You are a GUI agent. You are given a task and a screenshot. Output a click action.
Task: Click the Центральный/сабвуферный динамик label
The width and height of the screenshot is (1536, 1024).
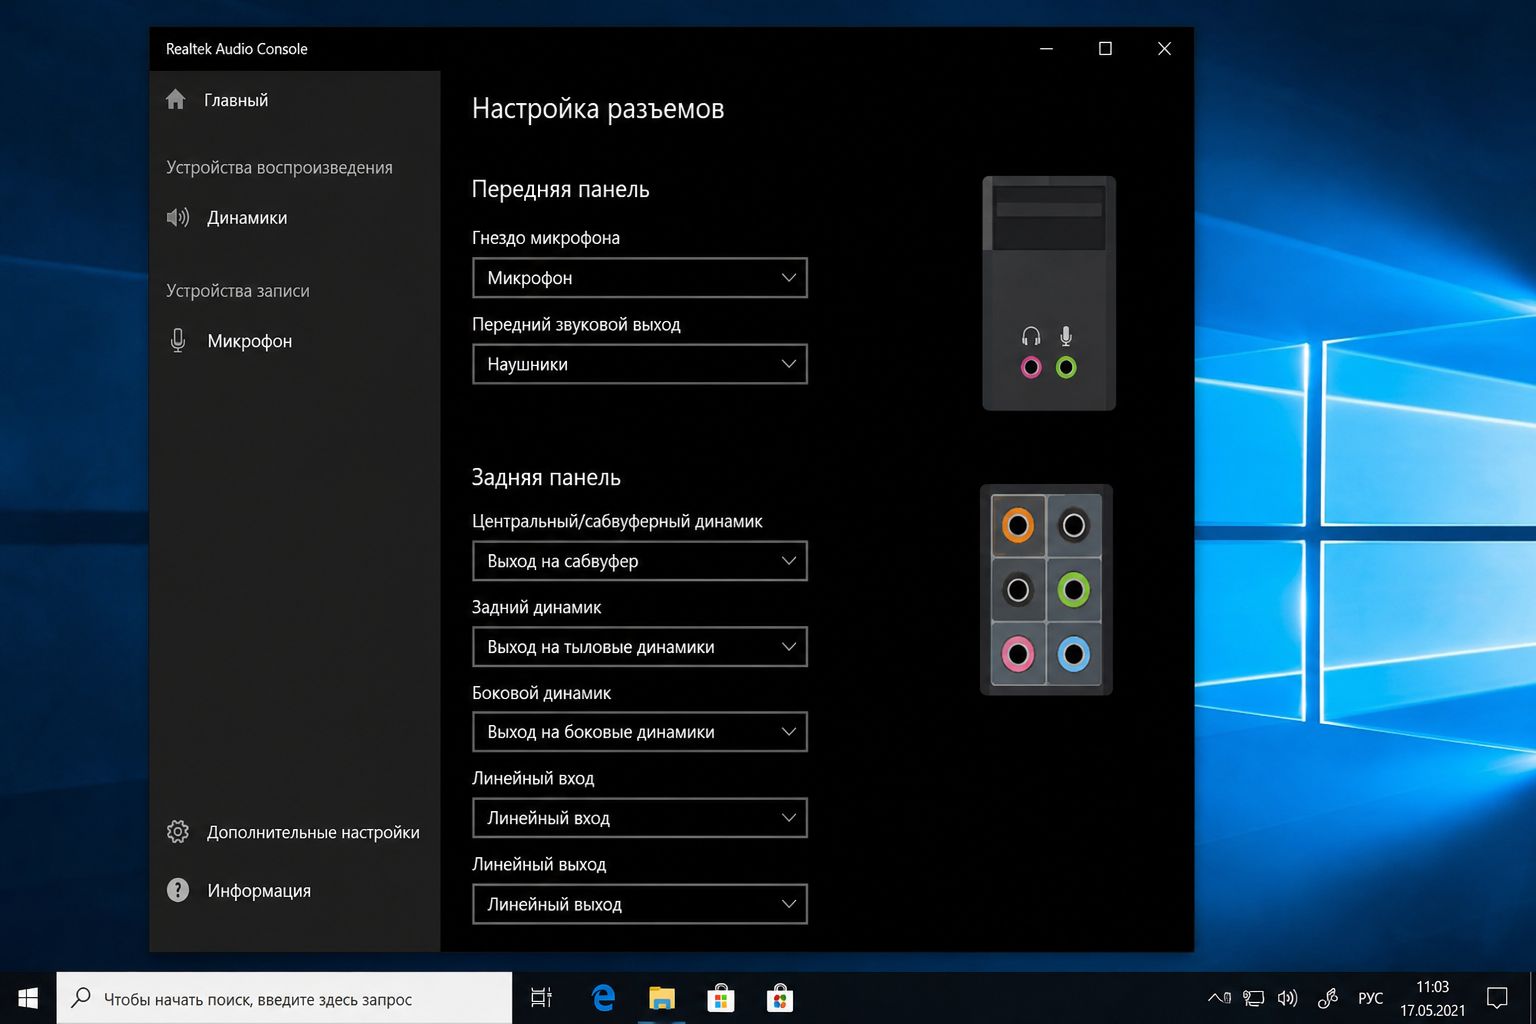(x=617, y=521)
